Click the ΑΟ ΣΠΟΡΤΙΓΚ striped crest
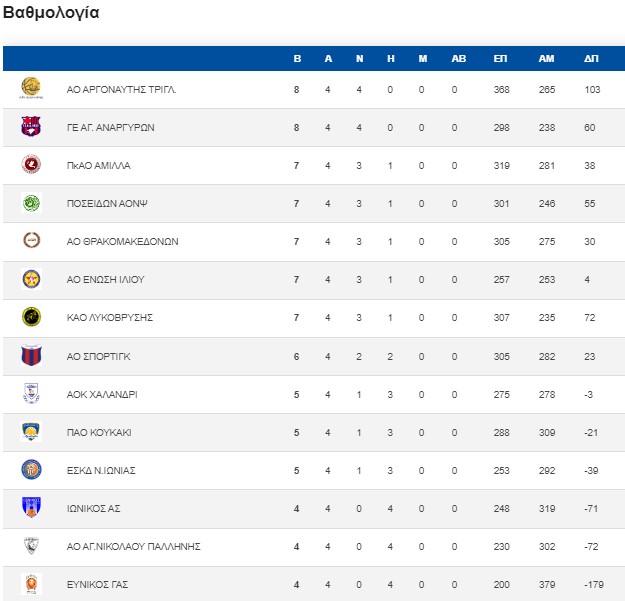 tap(31, 355)
